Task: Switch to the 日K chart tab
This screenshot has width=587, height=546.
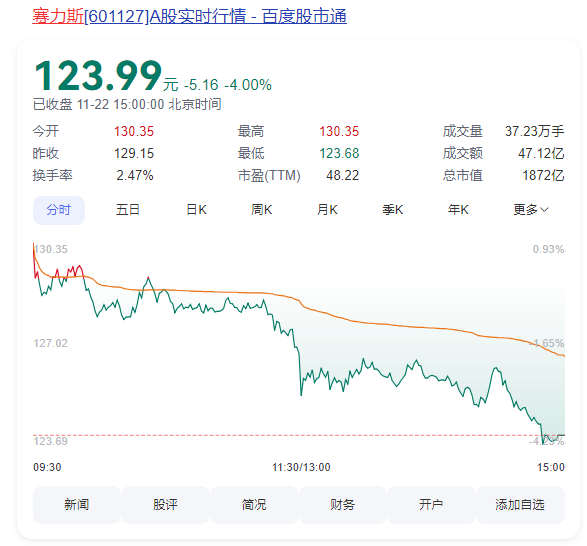Action: (x=196, y=210)
